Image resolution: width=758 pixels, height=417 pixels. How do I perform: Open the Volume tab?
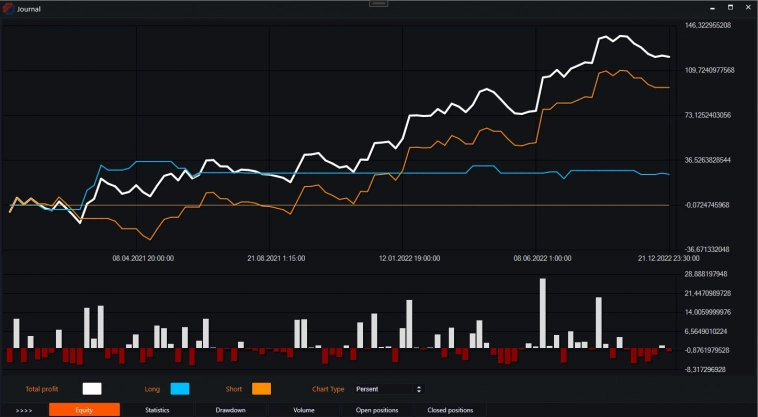point(304,410)
